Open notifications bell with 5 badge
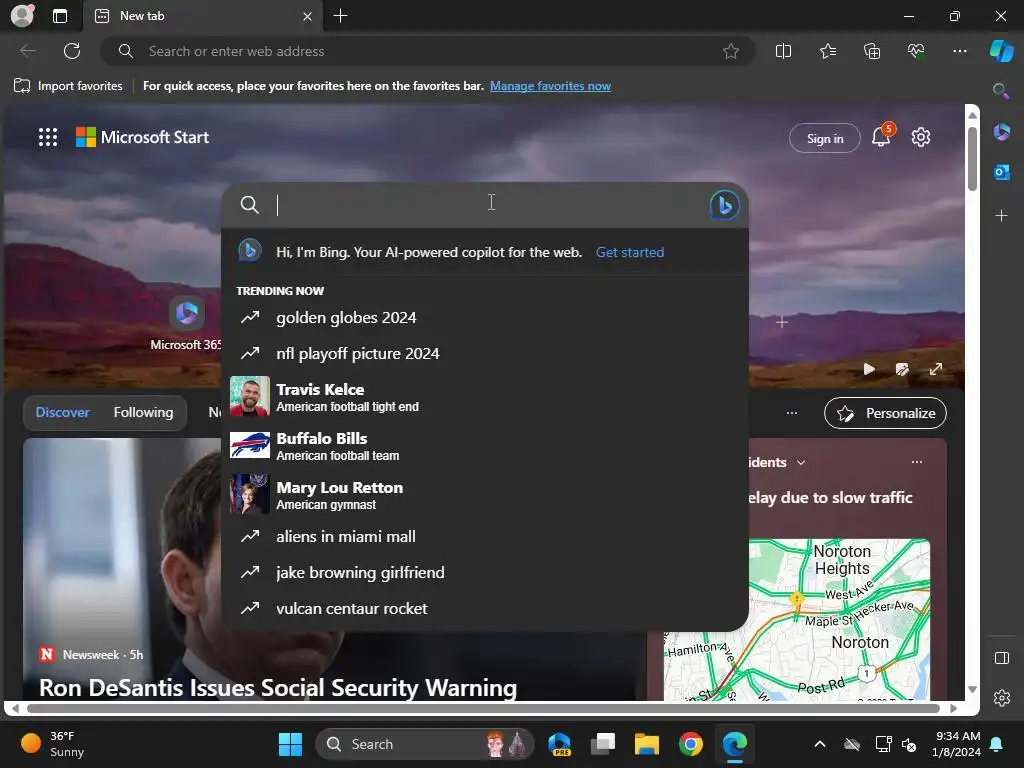Screen dimensions: 1024x768 click(x=882, y=136)
